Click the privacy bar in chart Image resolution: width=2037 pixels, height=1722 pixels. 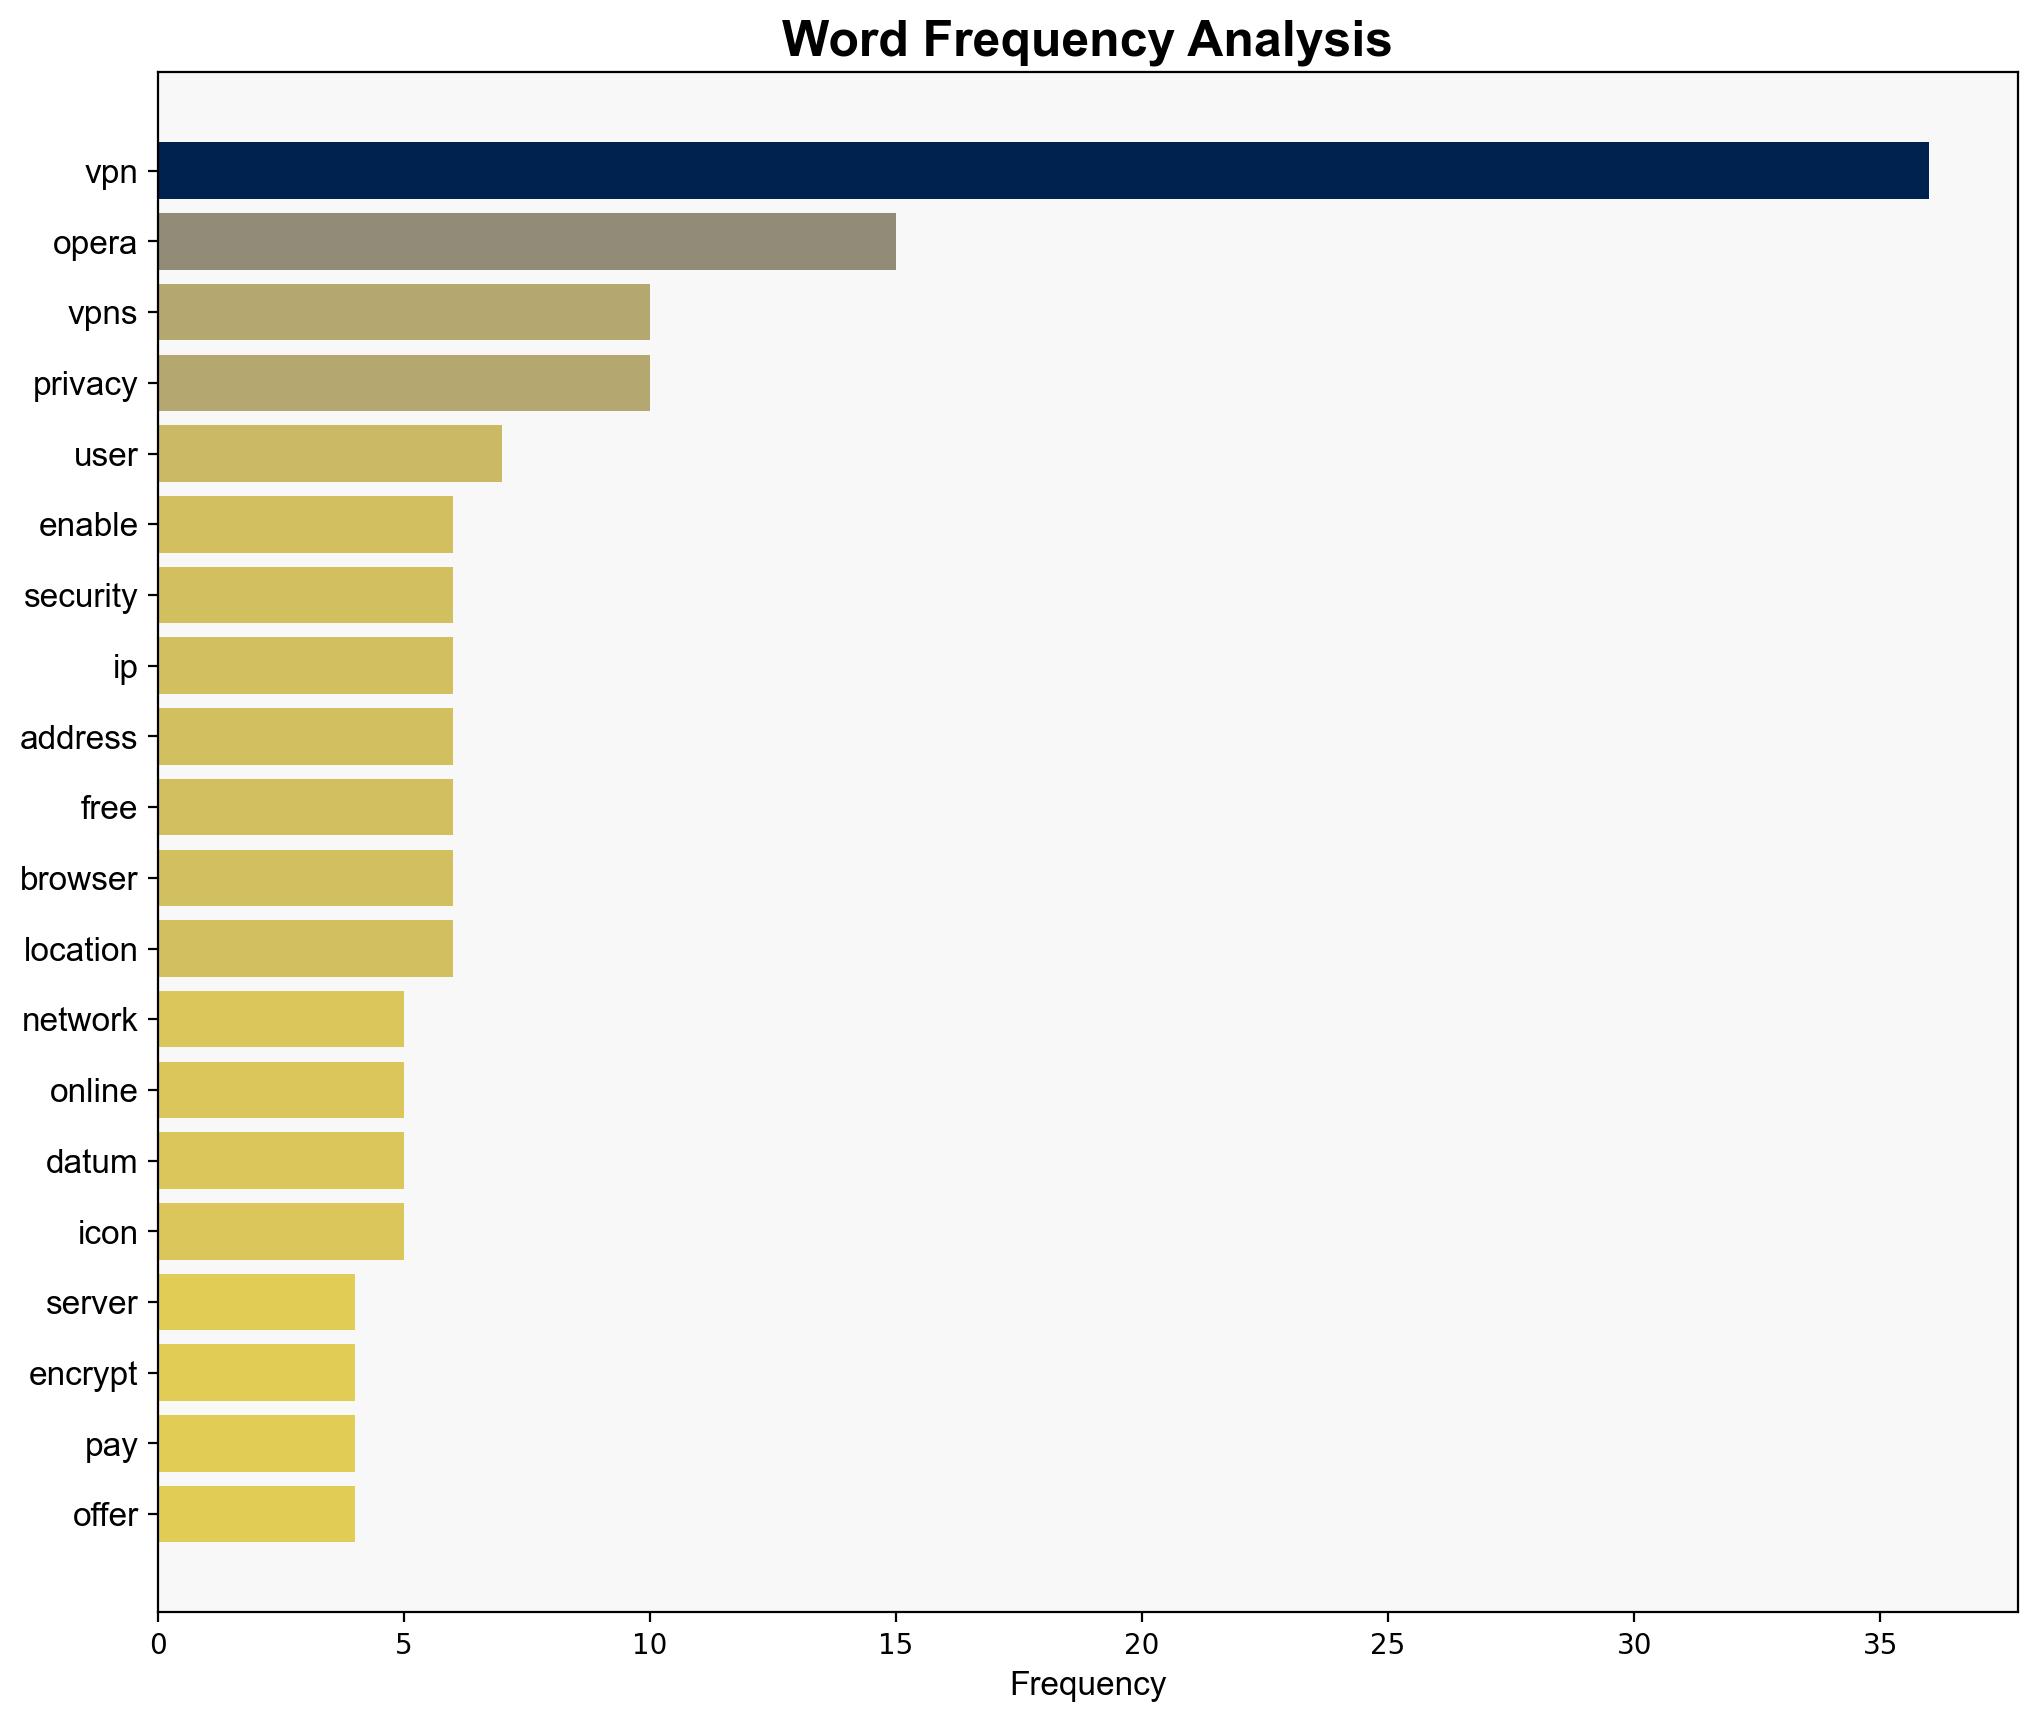(403, 383)
